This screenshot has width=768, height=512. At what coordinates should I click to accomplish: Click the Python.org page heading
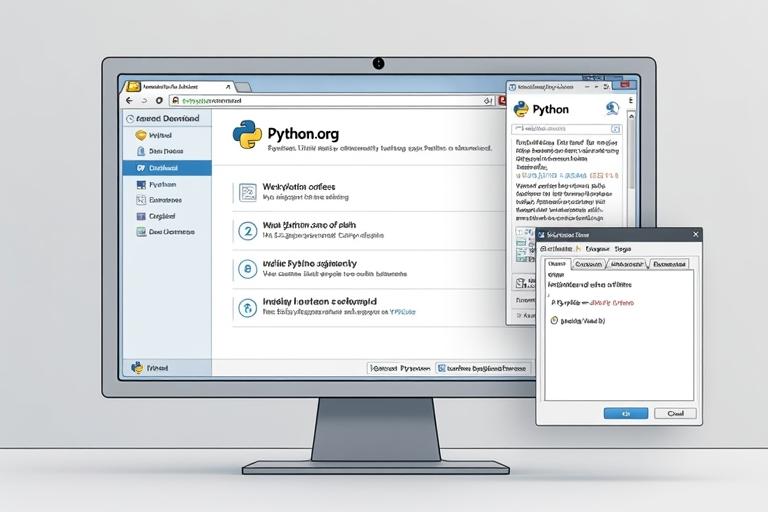(x=303, y=134)
